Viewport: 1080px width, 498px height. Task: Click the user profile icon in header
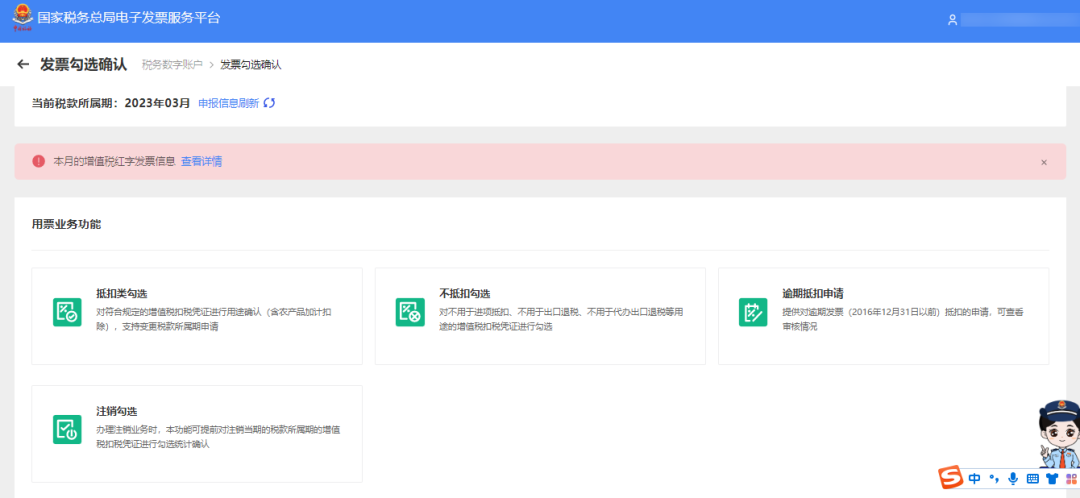point(953,20)
